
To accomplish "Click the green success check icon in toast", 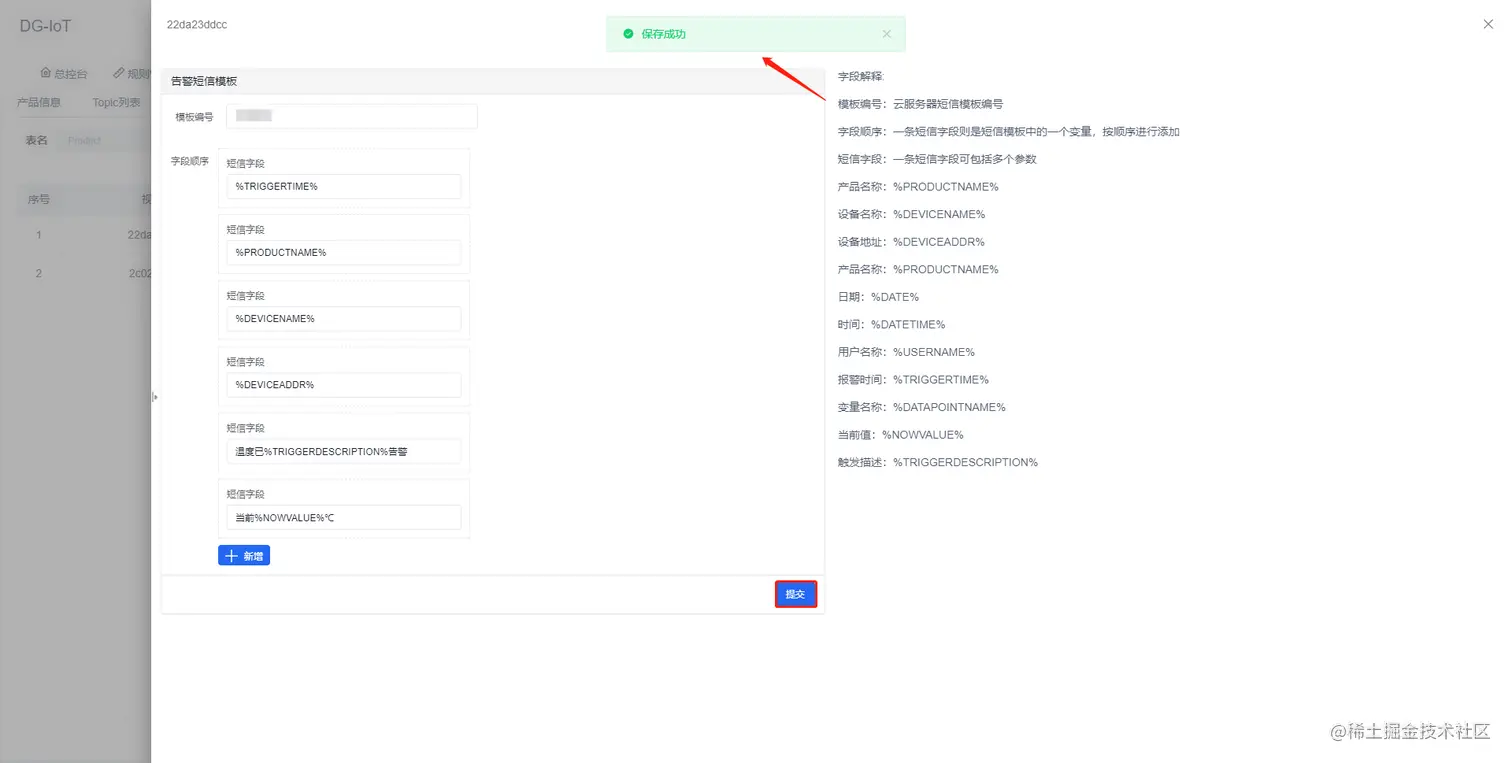I will click(628, 34).
